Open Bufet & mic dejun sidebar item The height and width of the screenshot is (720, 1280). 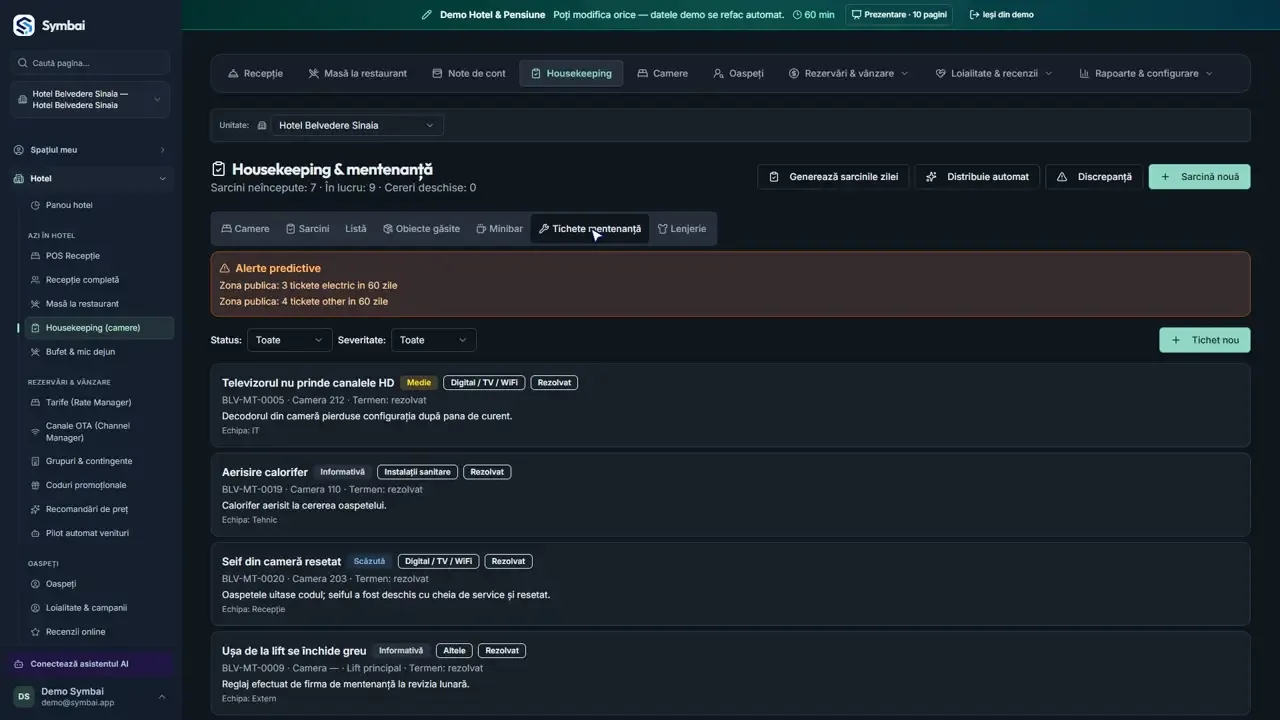(98, 352)
